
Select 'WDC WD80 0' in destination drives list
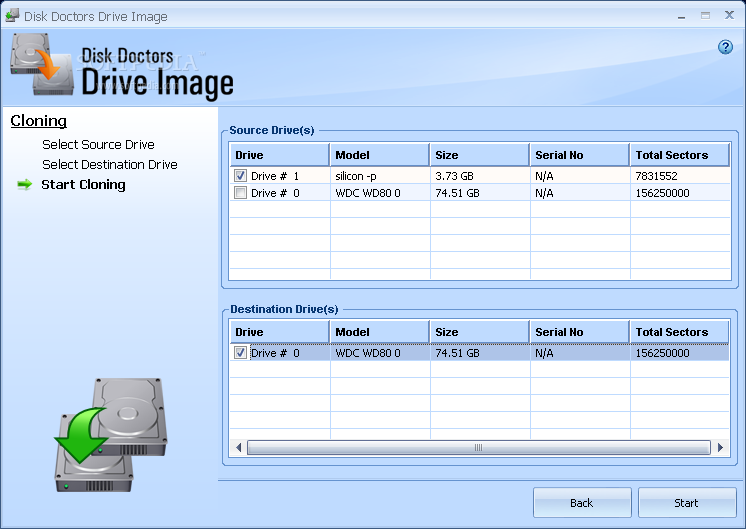point(368,353)
